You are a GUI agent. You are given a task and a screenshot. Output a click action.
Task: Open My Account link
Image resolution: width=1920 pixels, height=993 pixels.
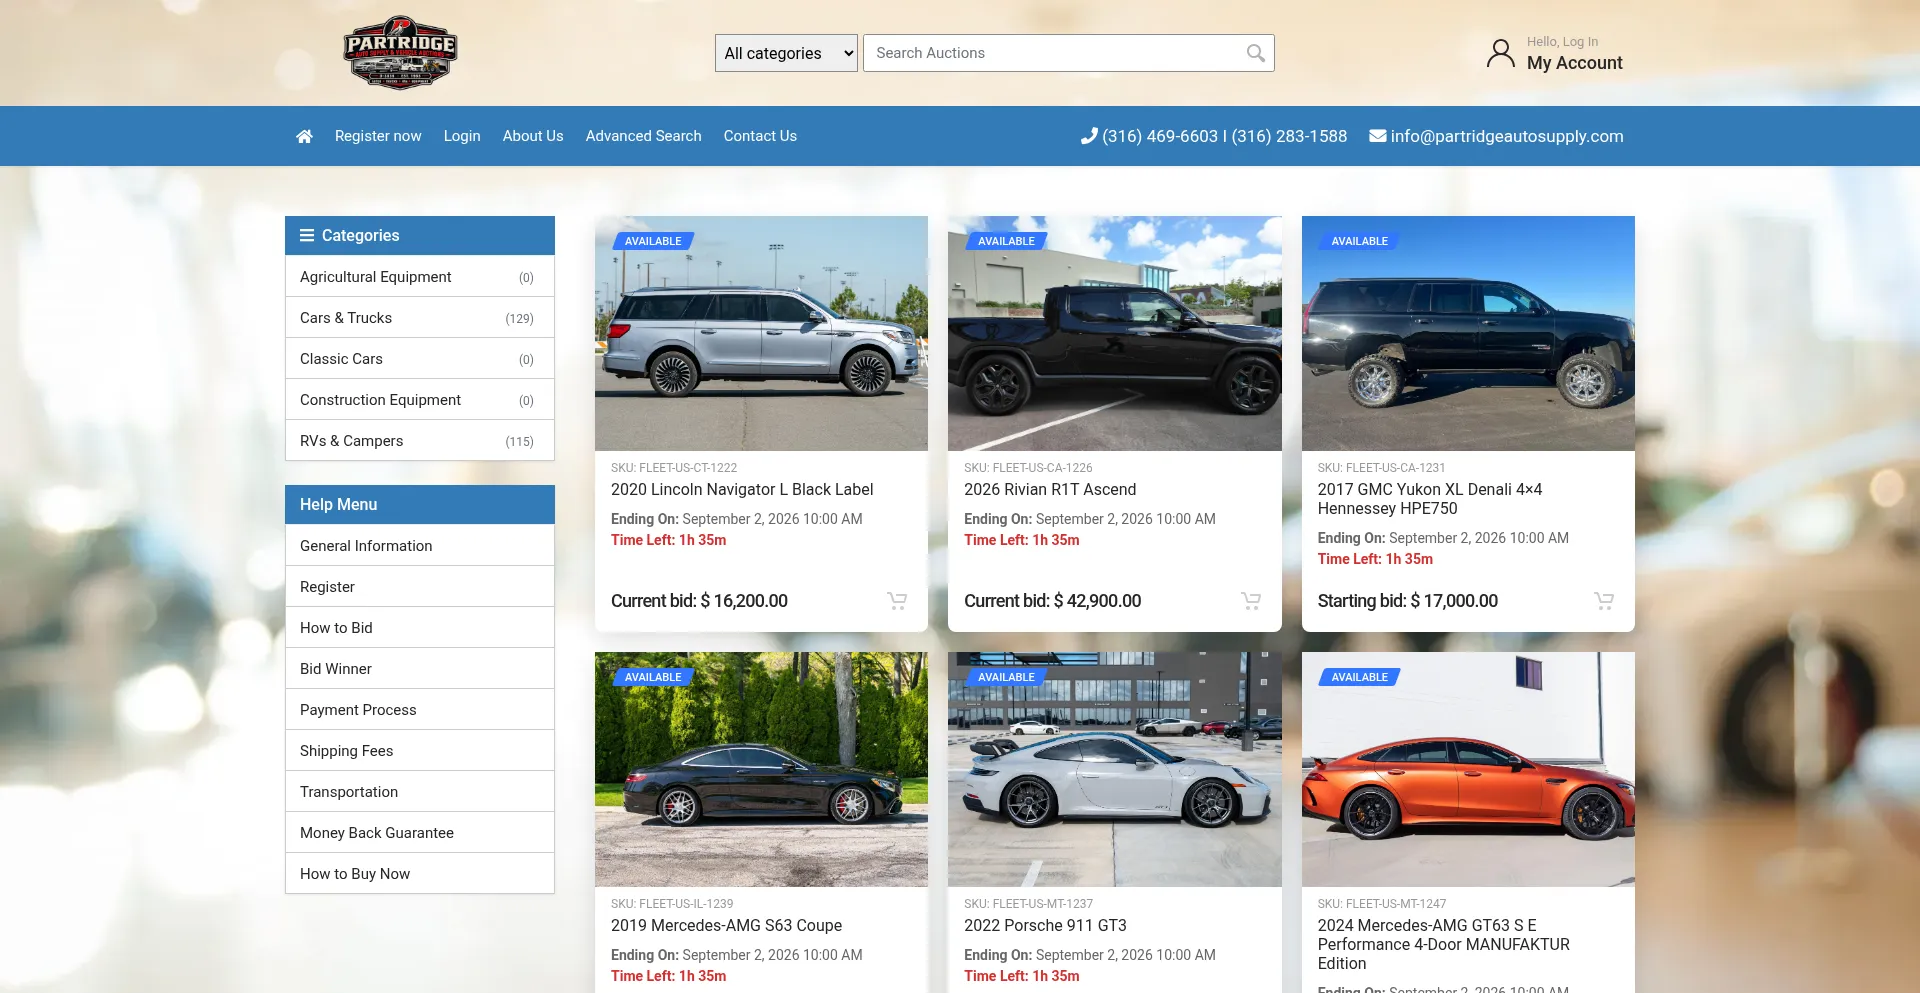[x=1574, y=63]
